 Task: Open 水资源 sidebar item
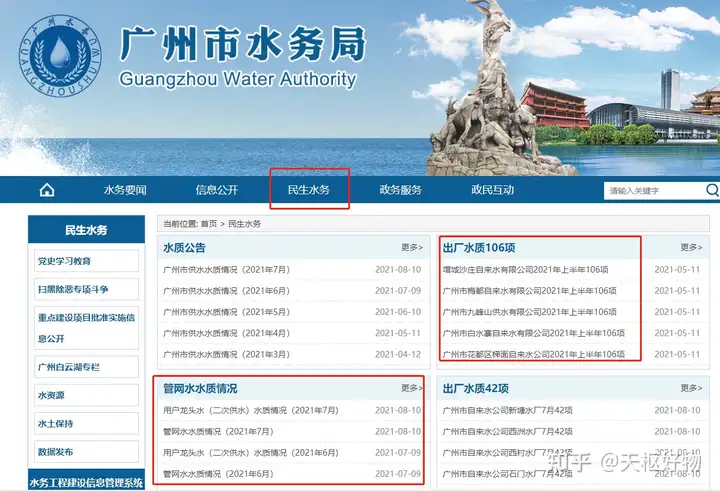(86, 395)
